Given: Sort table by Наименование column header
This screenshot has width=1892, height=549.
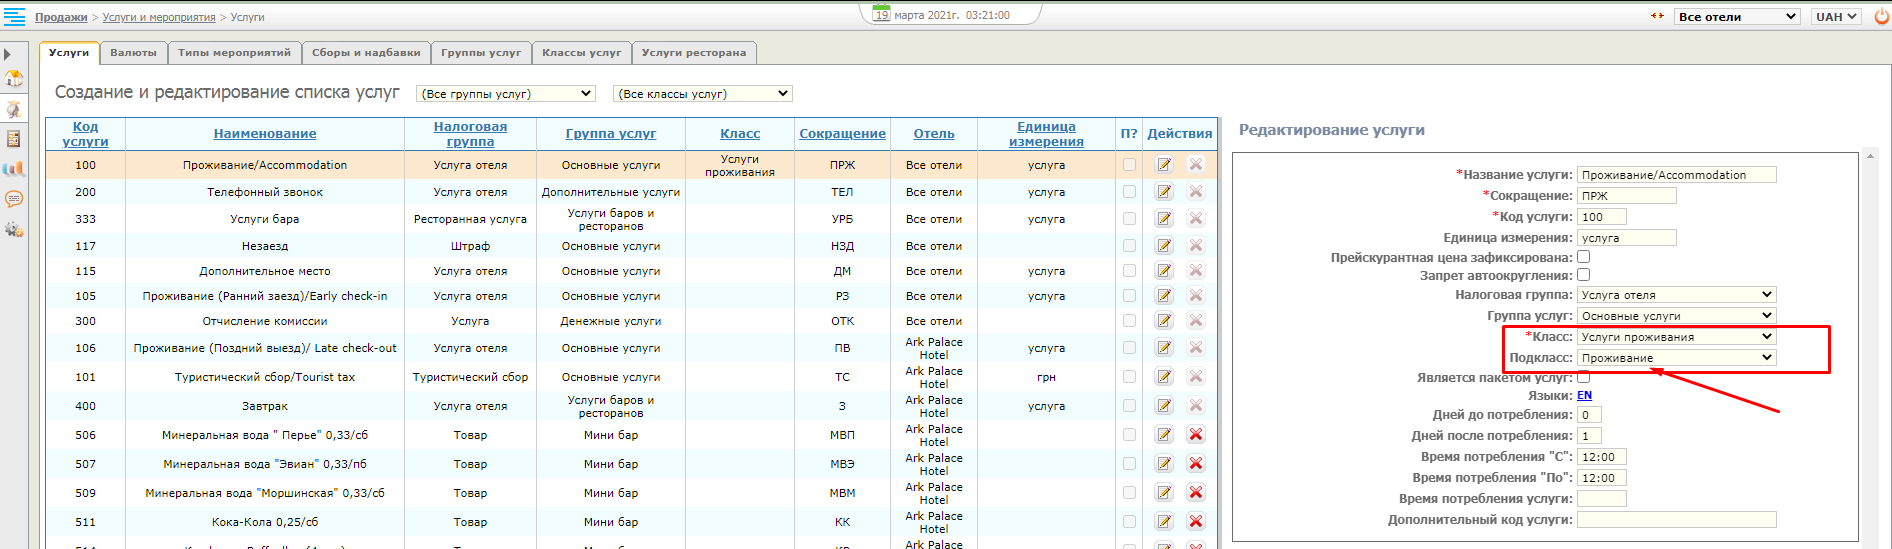Looking at the screenshot, I should pyautogui.click(x=265, y=134).
